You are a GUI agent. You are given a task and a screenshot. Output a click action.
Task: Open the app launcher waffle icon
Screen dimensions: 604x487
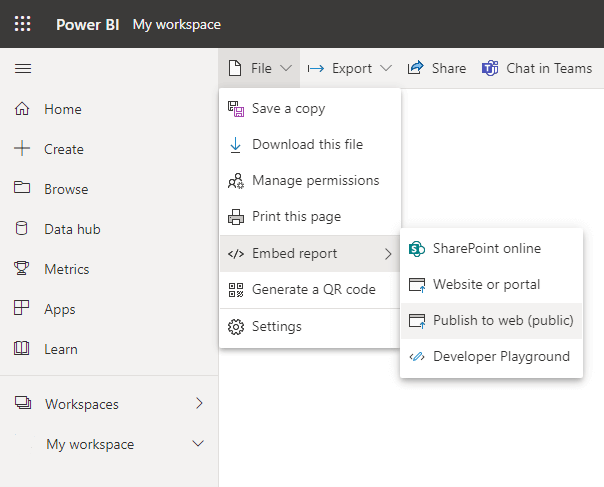22,24
